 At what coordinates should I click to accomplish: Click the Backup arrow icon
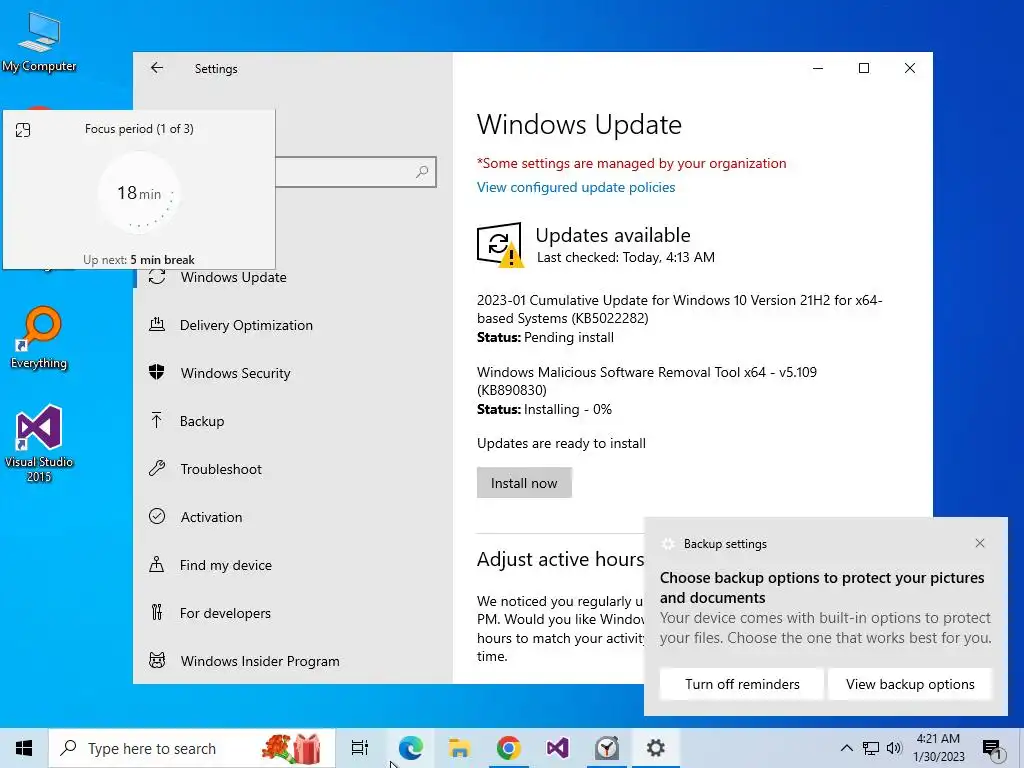[157, 420]
